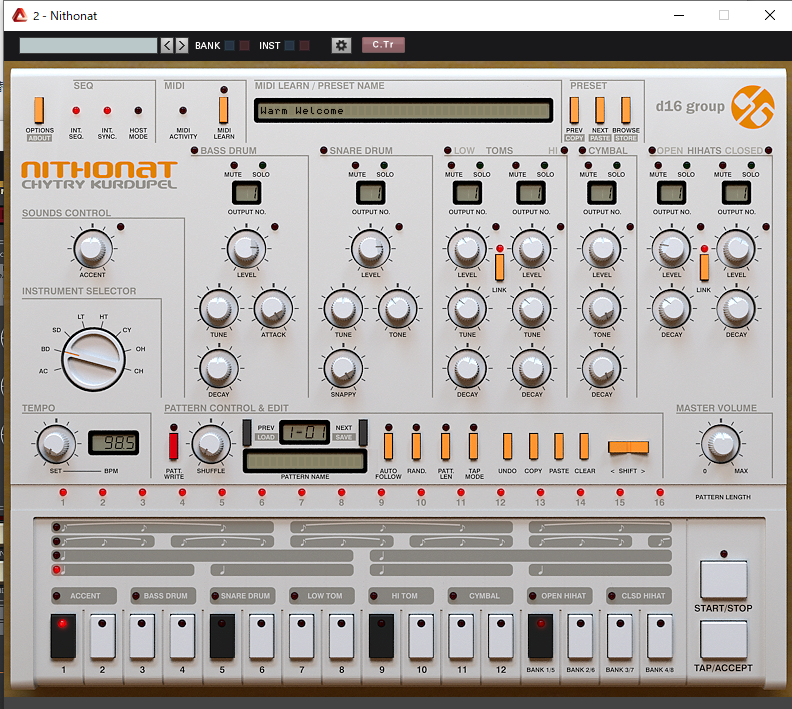Mute the Low Tom
This screenshot has width=792, height=709.
[452, 166]
